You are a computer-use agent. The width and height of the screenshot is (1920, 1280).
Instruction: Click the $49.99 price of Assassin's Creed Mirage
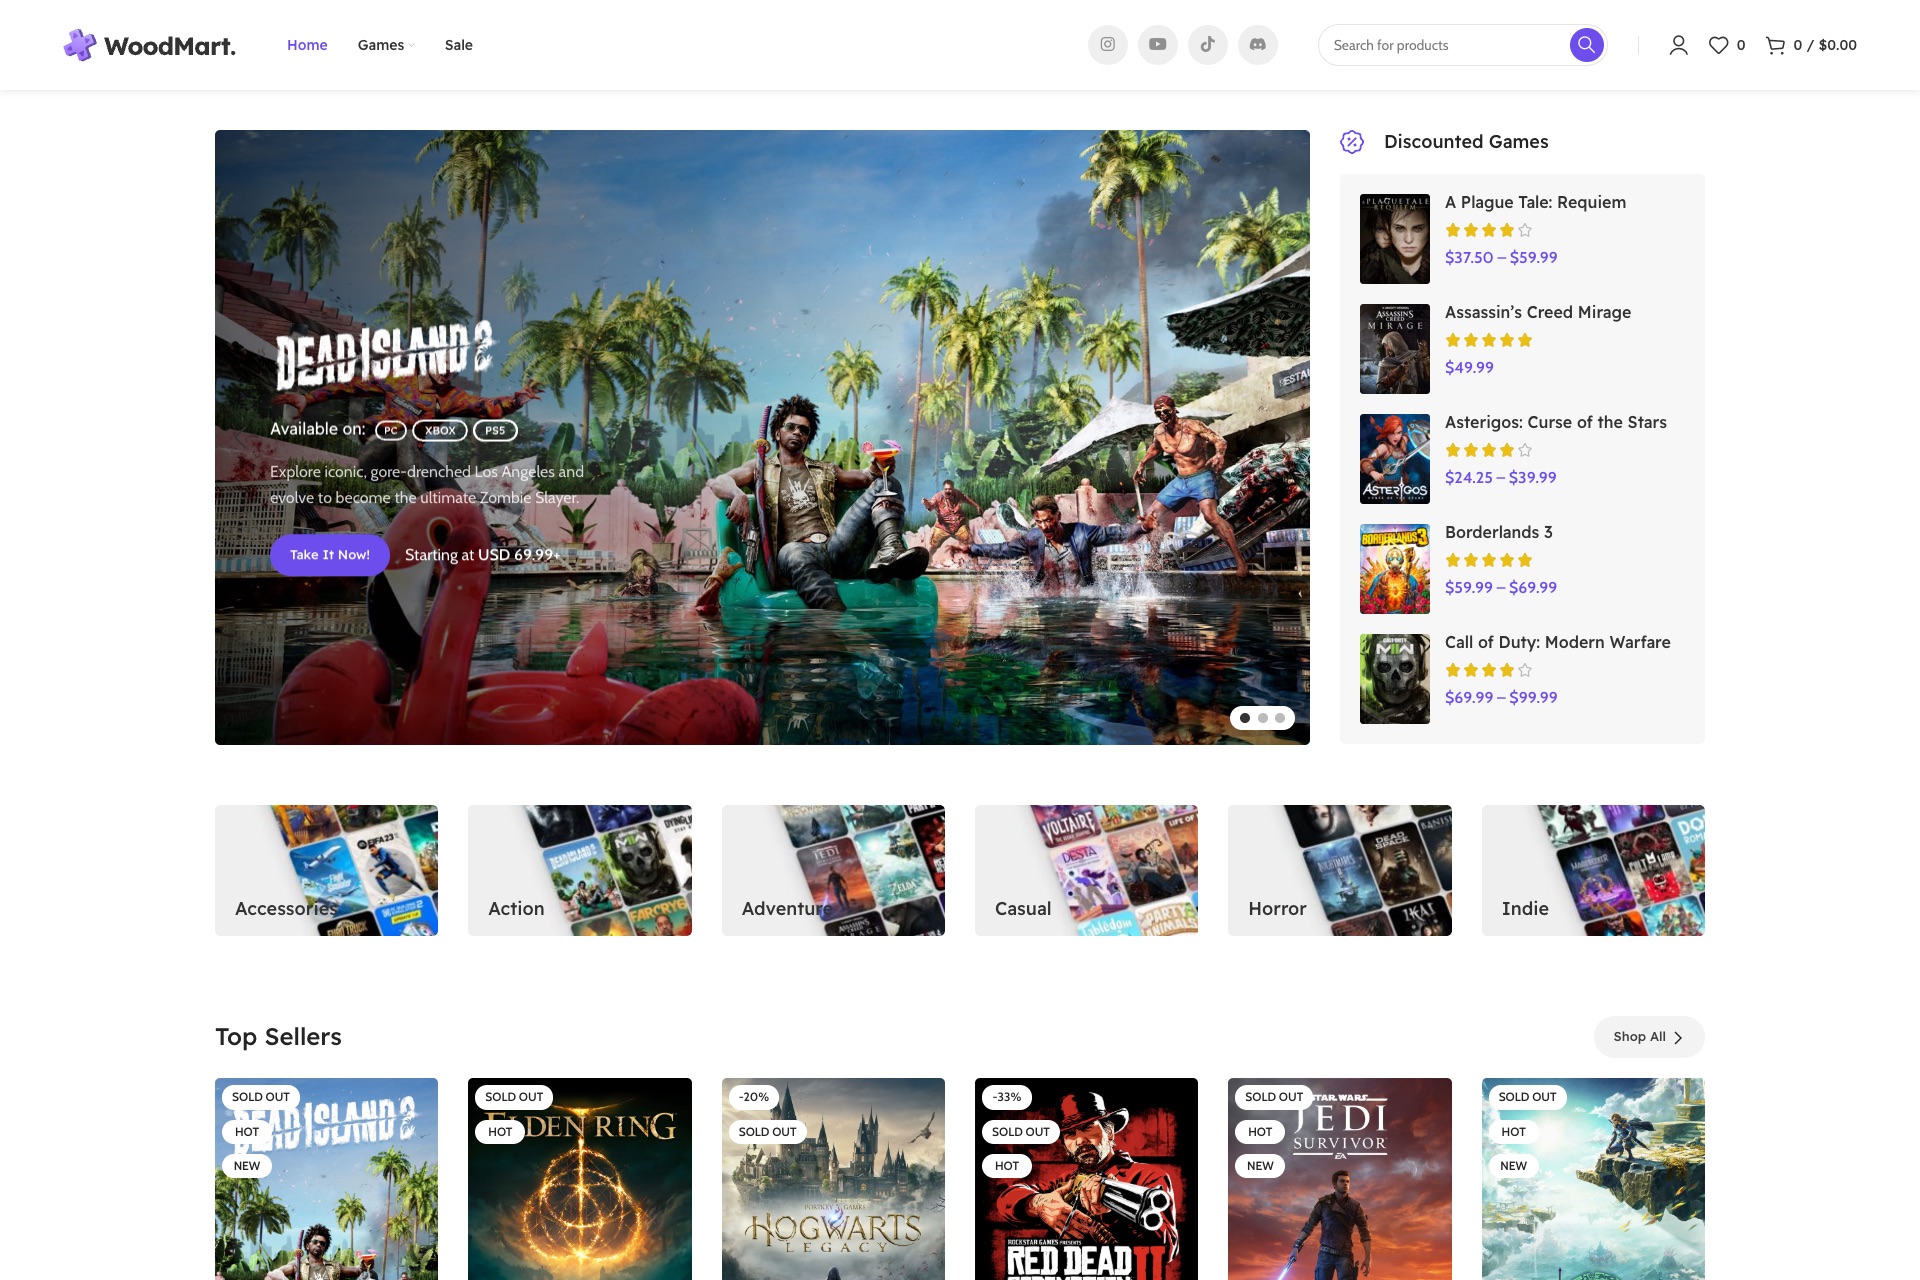coord(1469,367)
